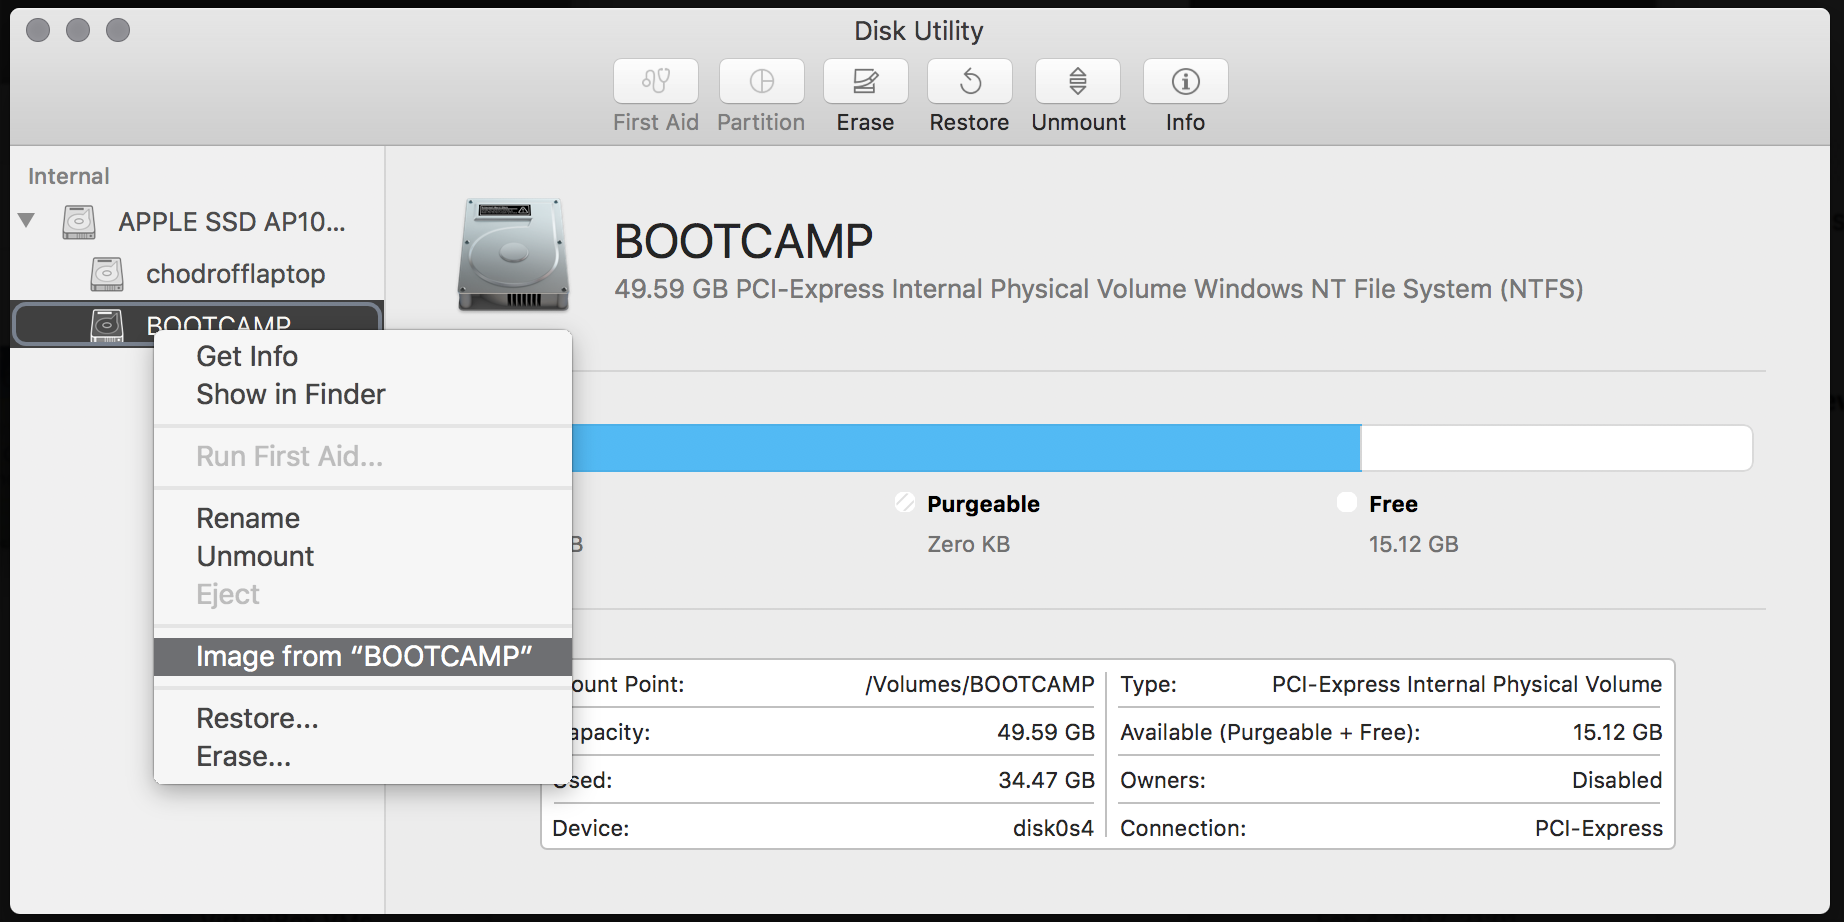Click the First Aid toolbar icon
This screenshot has height=922, width=1844.
pos(656,81)
